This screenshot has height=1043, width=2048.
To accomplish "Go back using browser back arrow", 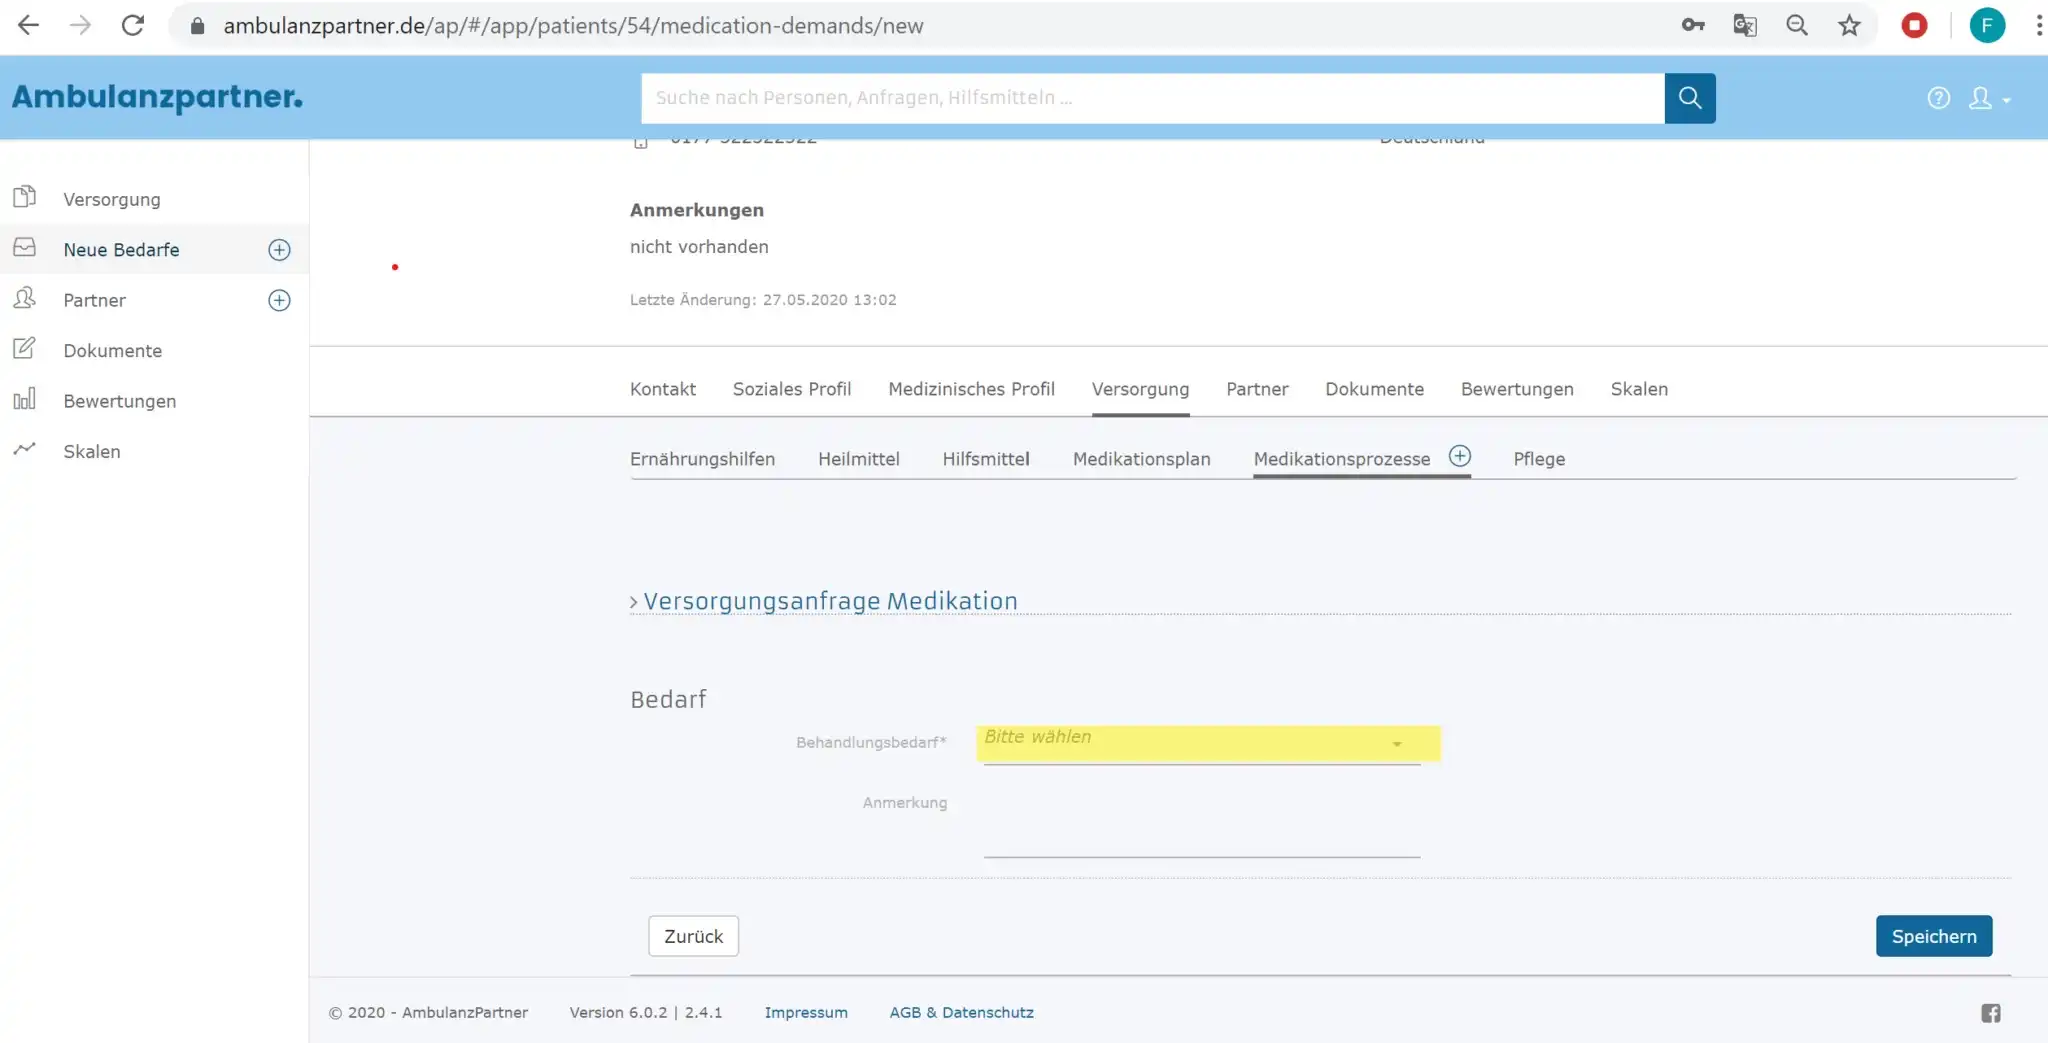I will pyautogui.click(x=28, y=26).
